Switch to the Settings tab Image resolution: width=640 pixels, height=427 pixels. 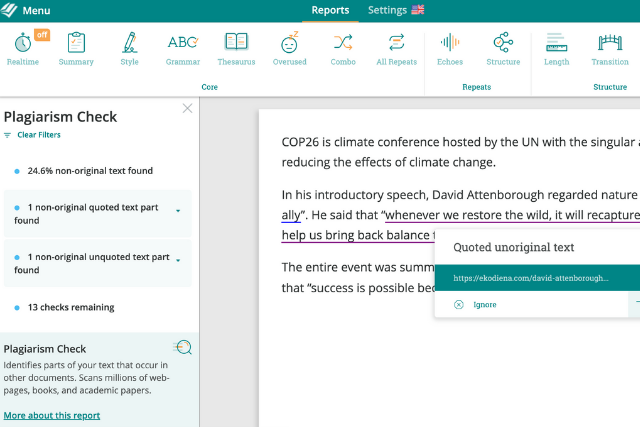(x=387, y=10)
